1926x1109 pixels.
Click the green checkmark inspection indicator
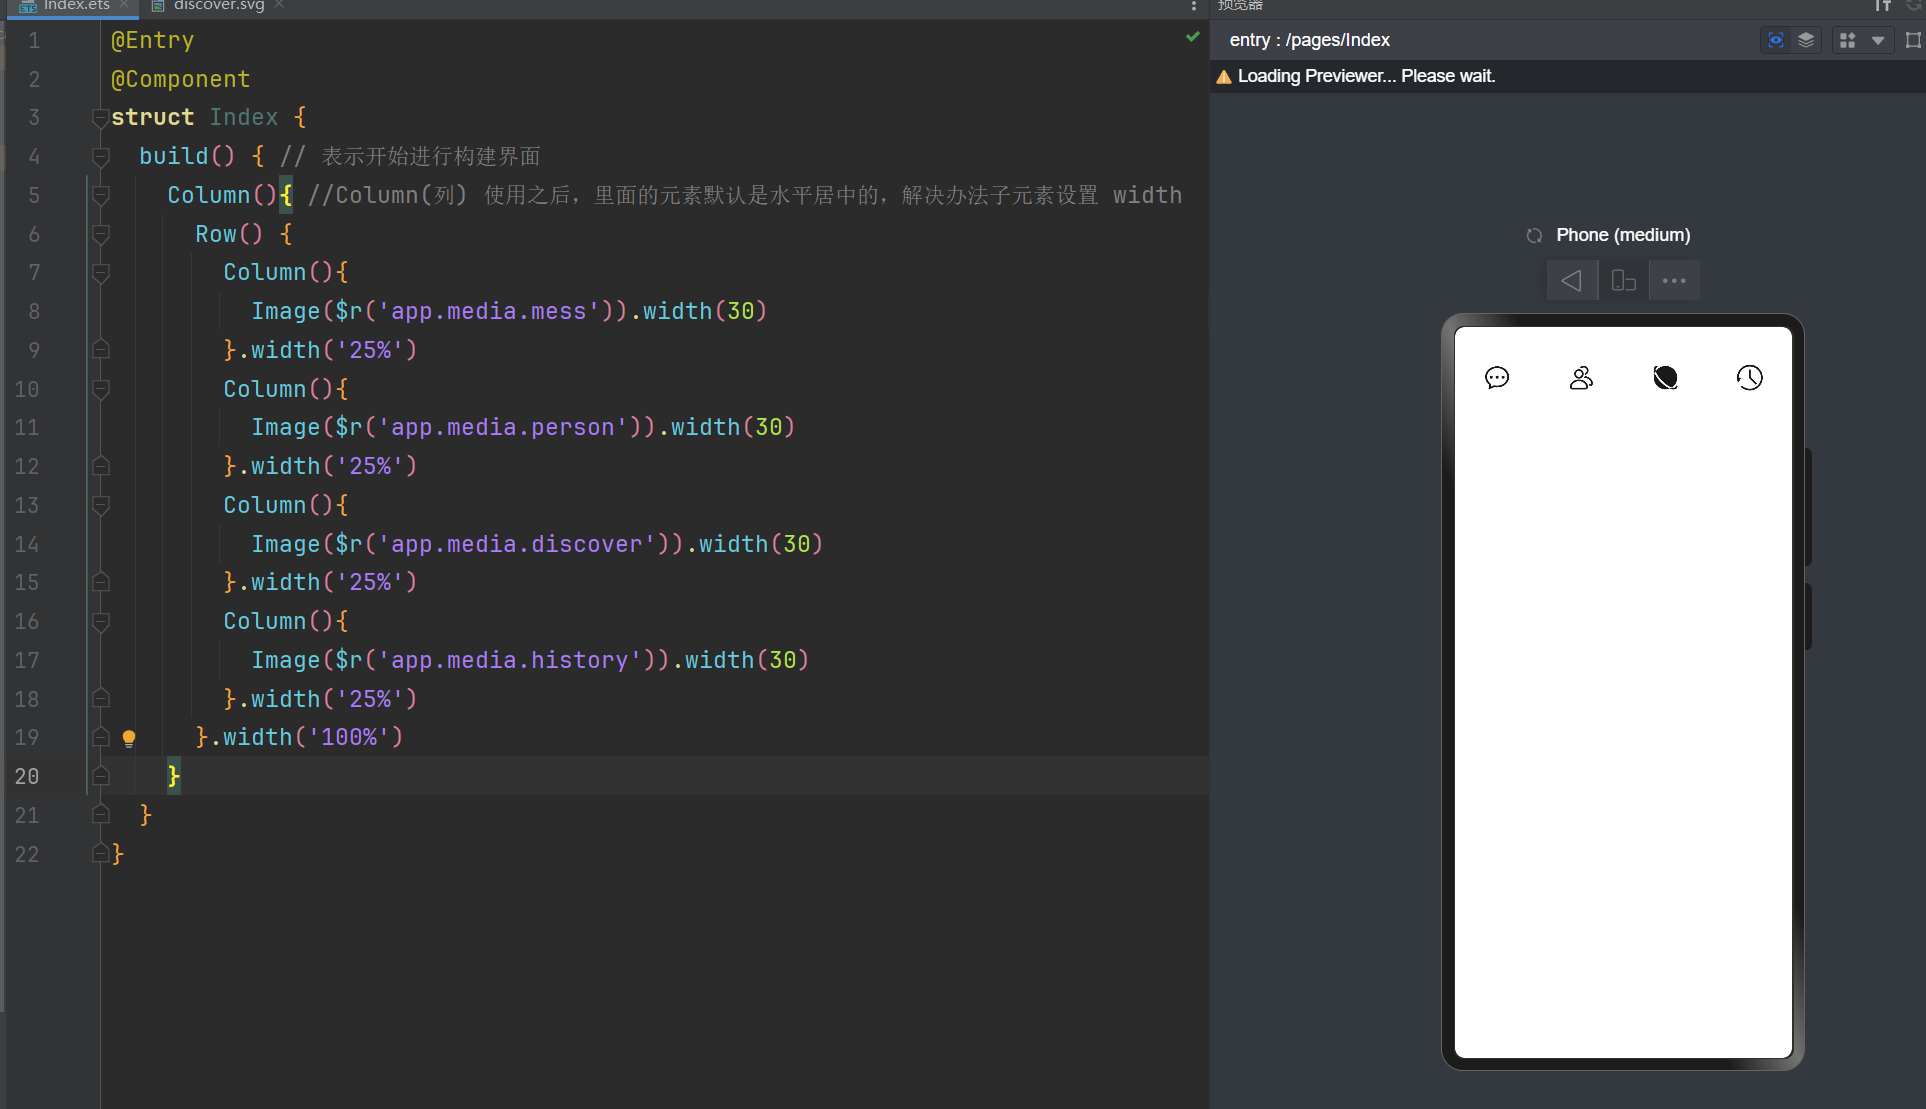[x=1192, y=37]
